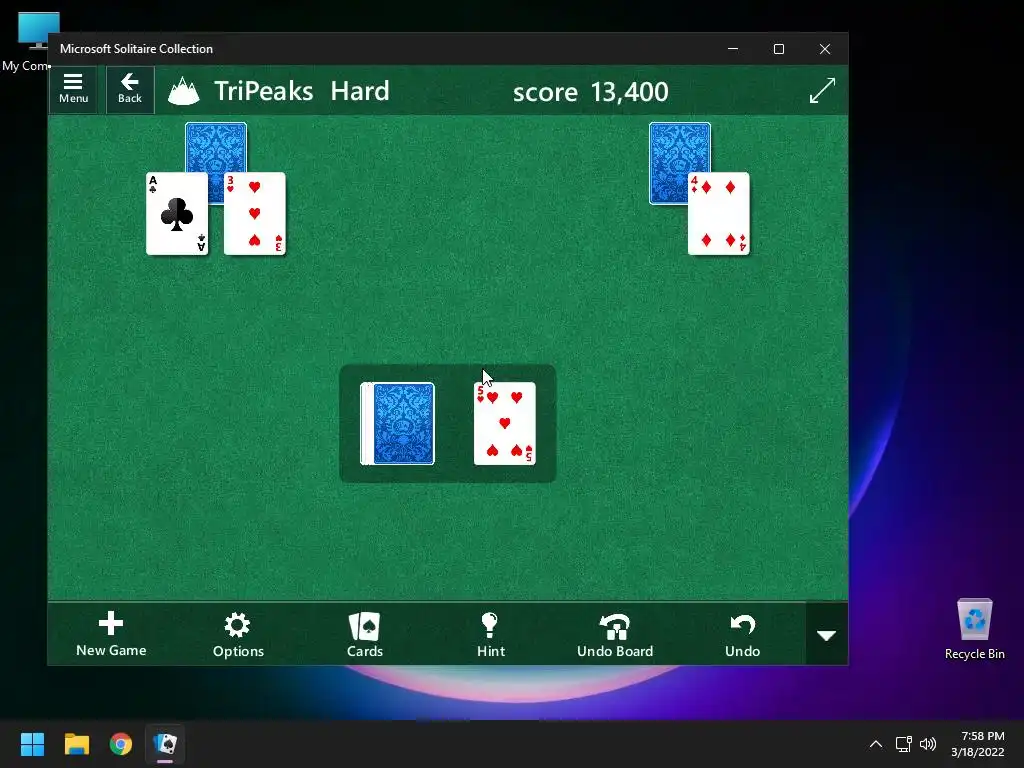Select the 3 of hearts card
Image resolution: width=1024 pixels, height=768 pixels.
click(255, 214)
